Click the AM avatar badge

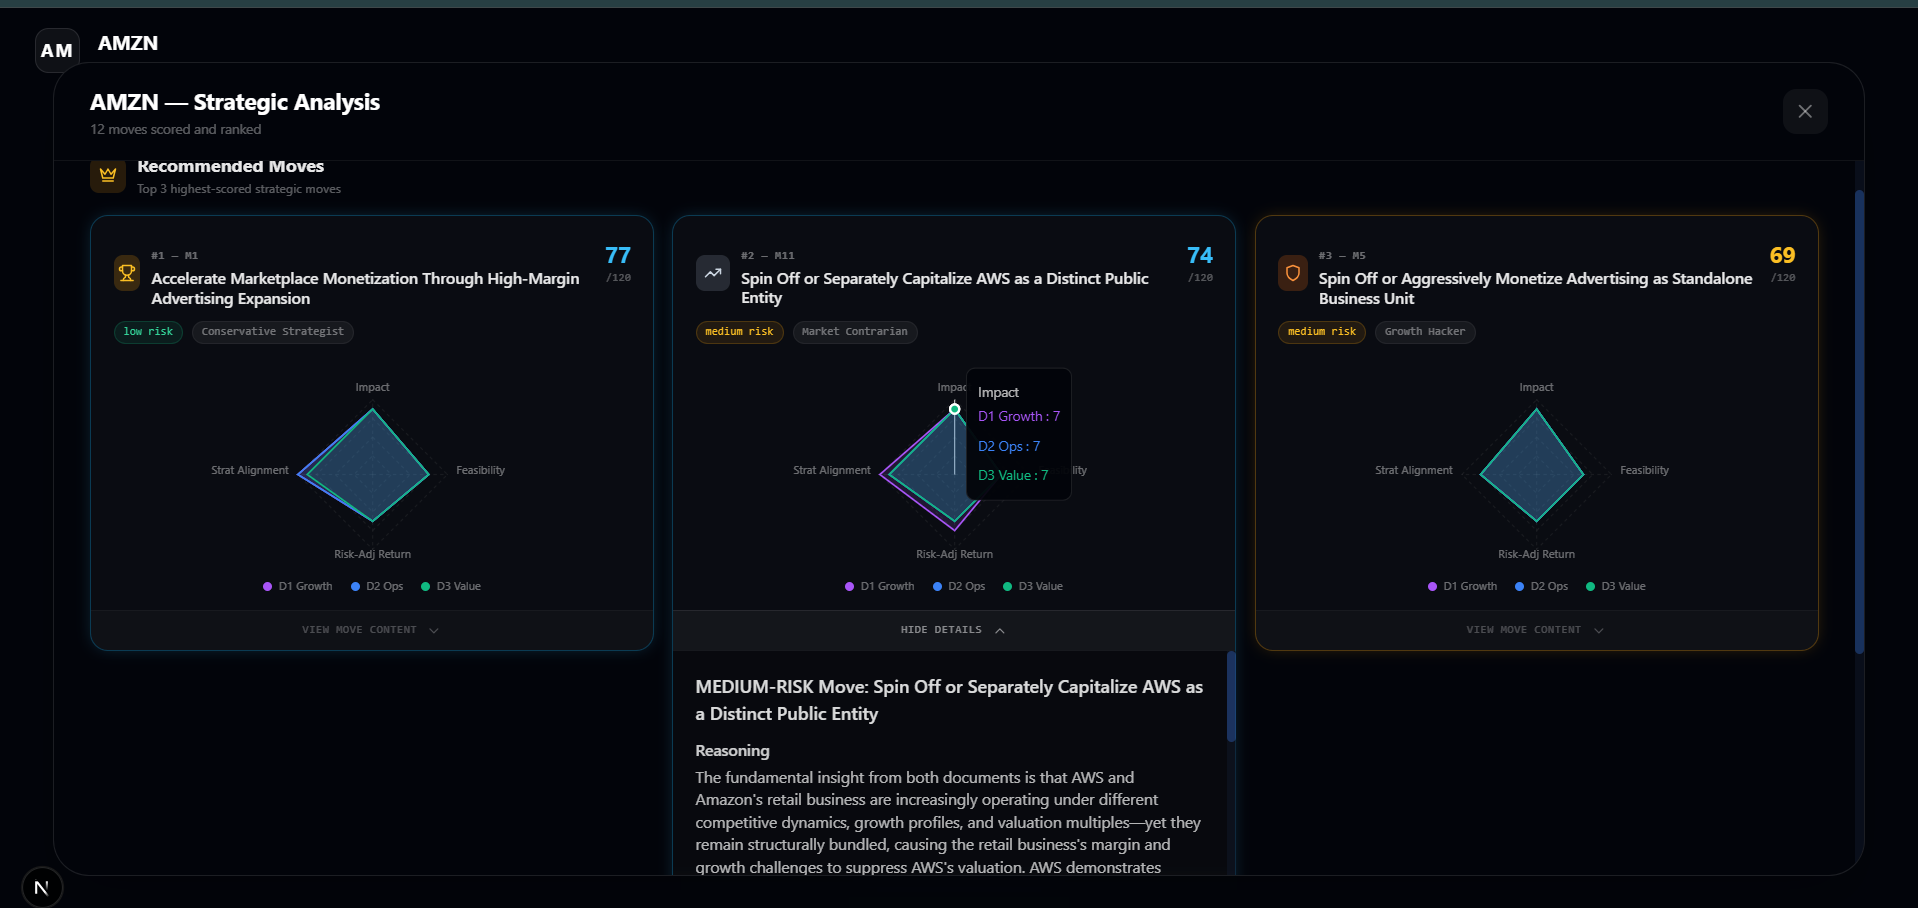click(57, 50)
